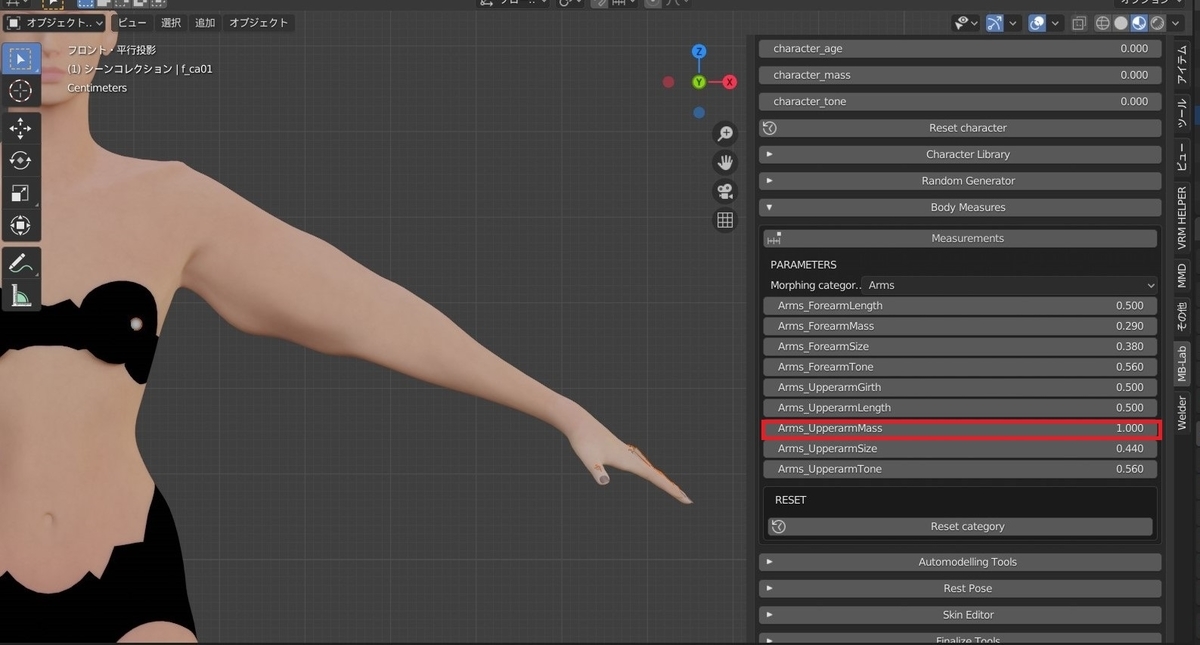Screen dimensions: 1200x645
Task: Collapse the Body Measures section
Action: coord(960,207)
